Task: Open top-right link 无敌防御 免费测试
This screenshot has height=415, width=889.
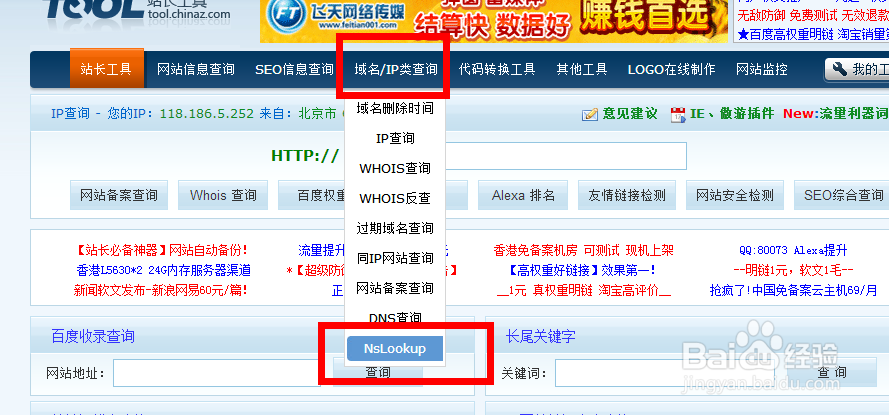Action: [x=788, y=15]
